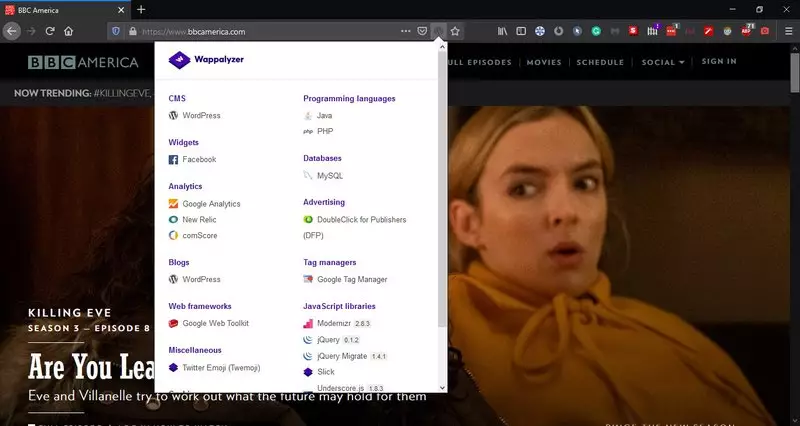
Task: Open Facebook under Widgets
Action: (192, 160)
